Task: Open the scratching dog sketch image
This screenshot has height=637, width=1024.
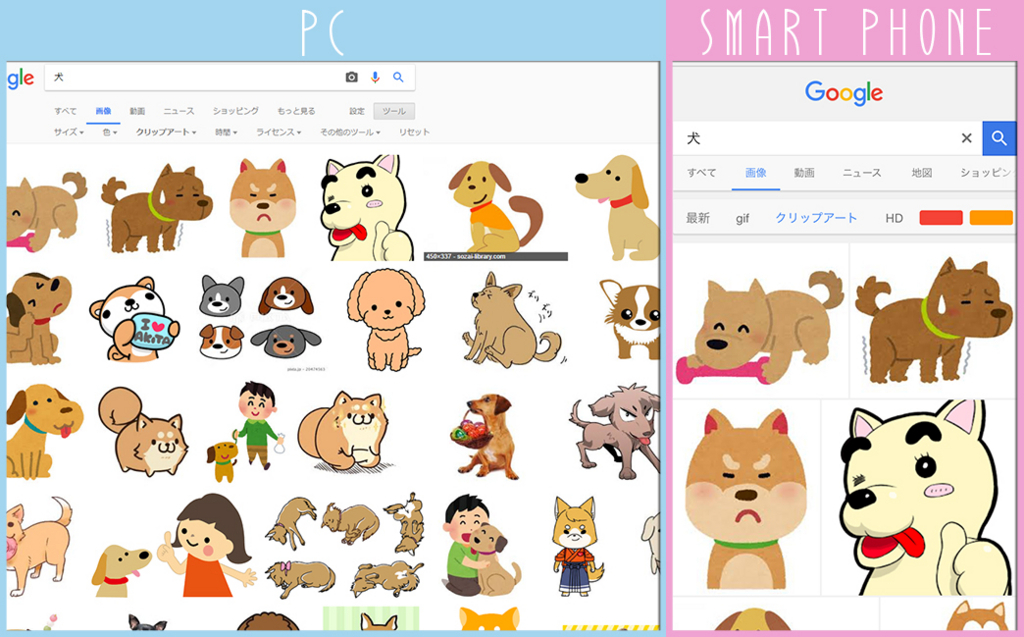Action: 513,320
